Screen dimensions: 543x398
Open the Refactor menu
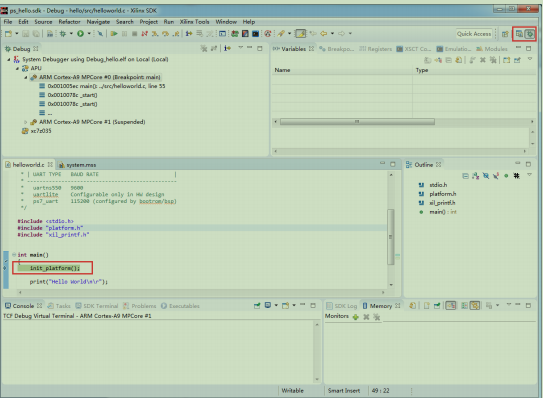pyautogui.click(x=69, y=21)
